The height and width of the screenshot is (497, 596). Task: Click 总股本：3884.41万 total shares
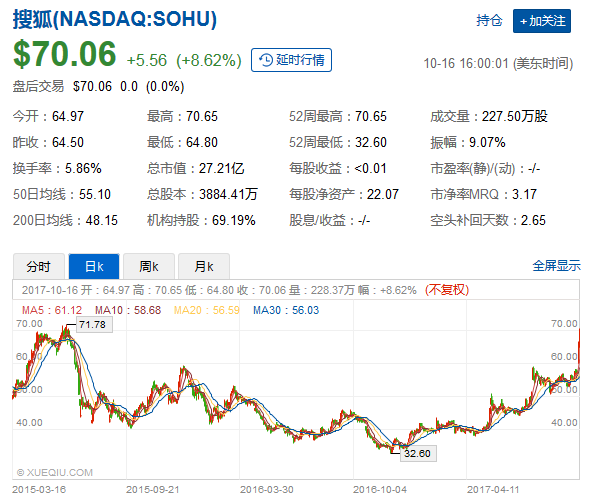coord(202,195)
